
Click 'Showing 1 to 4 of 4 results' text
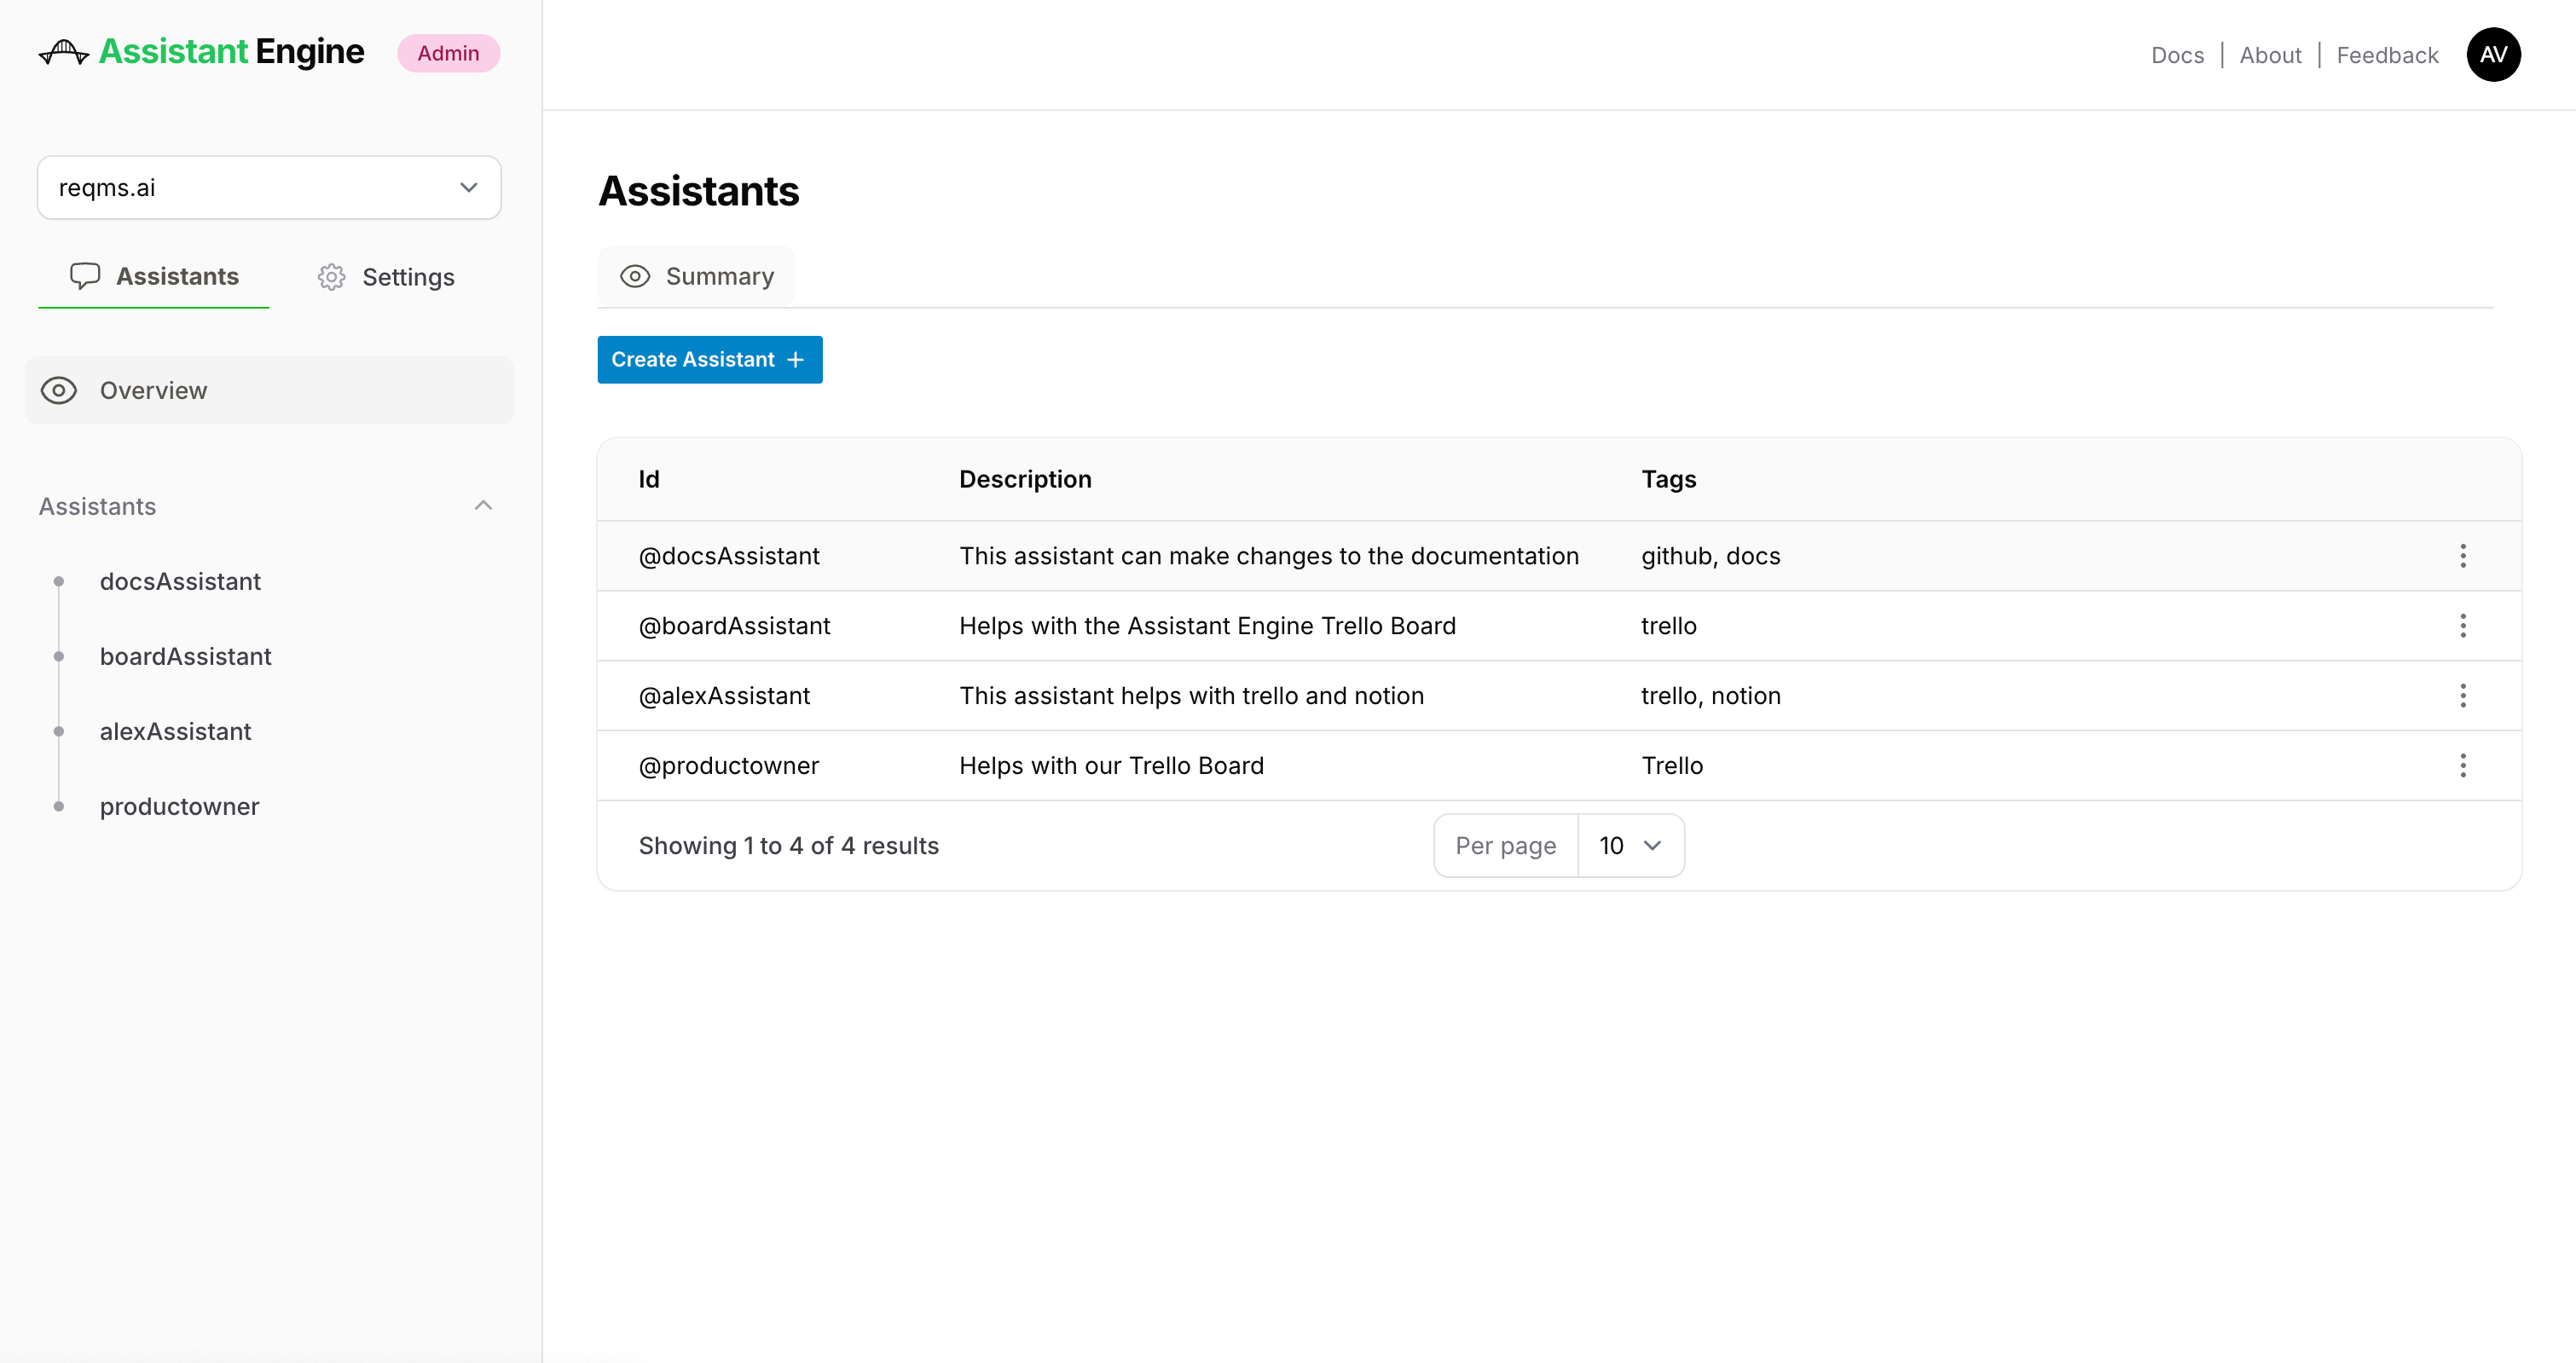(x=788, y=846)
